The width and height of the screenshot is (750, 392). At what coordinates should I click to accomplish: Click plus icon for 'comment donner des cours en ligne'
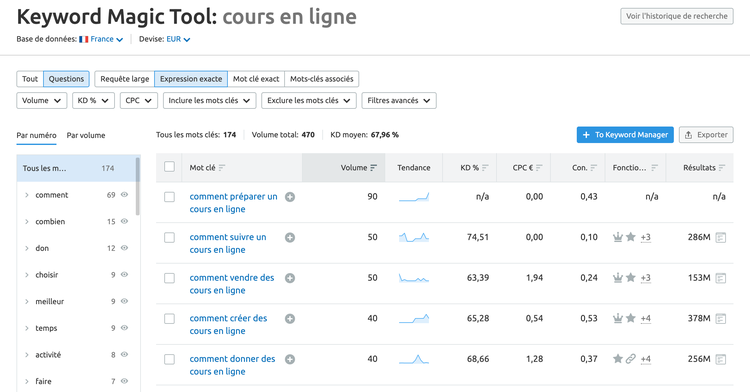[290, 359]
